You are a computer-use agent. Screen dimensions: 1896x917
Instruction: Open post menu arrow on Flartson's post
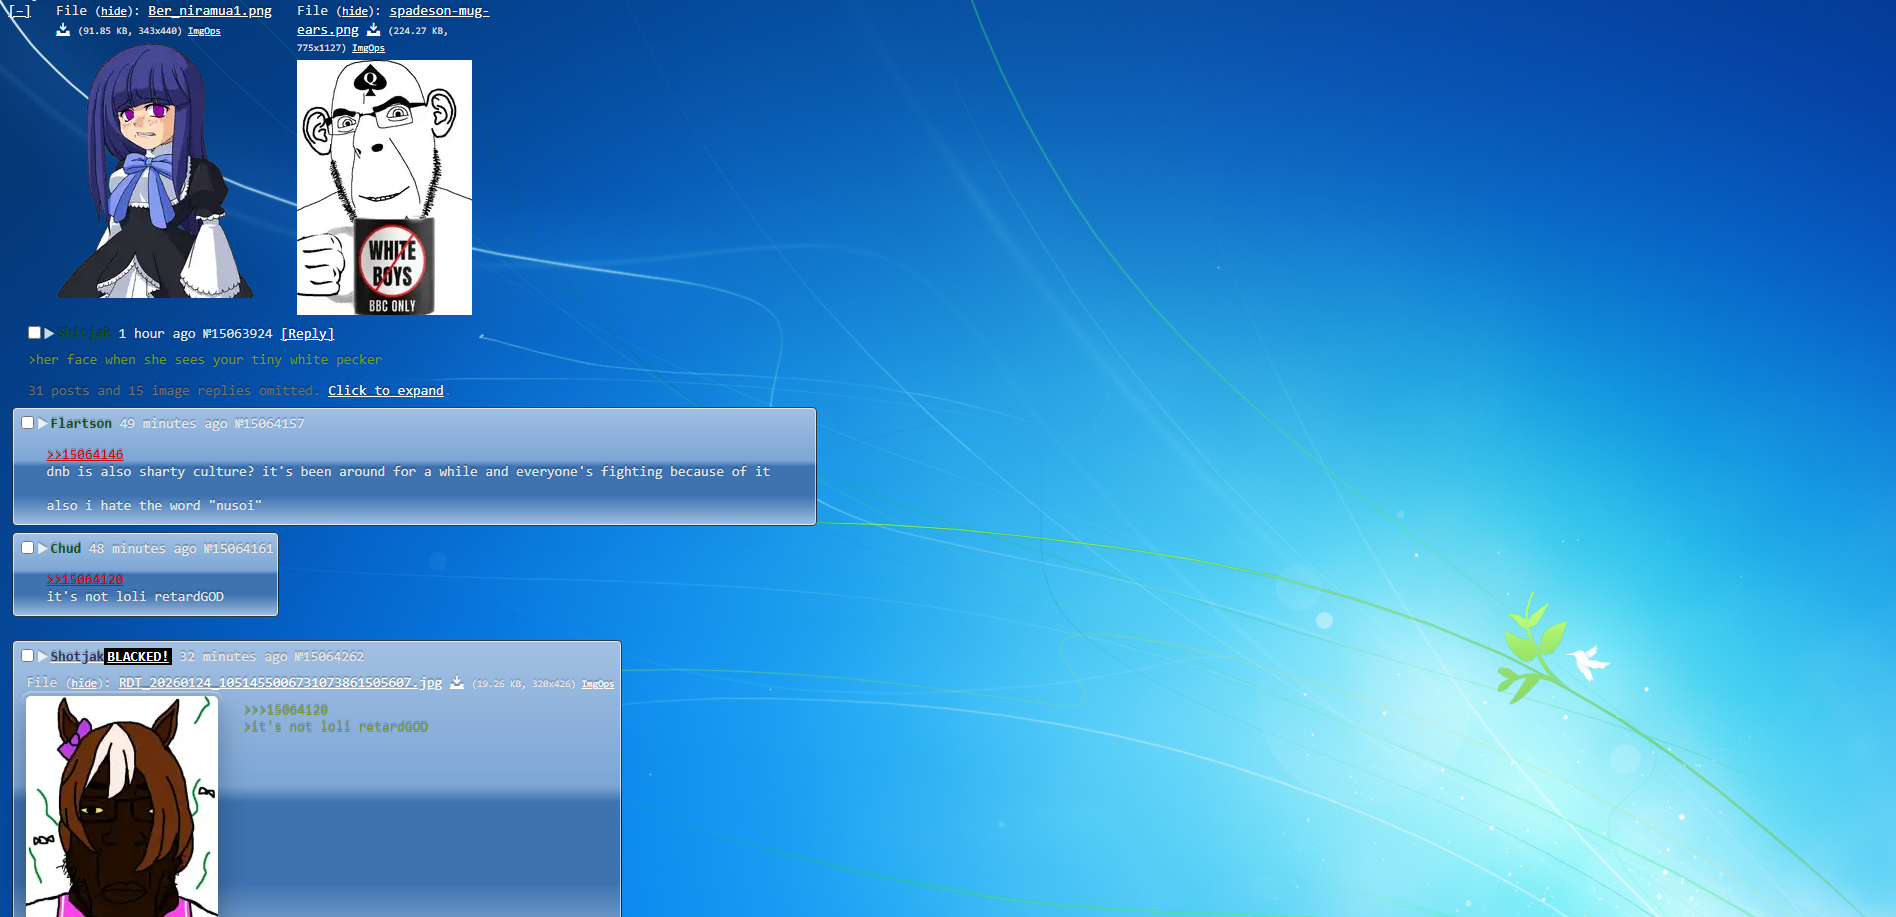(43, 423)
